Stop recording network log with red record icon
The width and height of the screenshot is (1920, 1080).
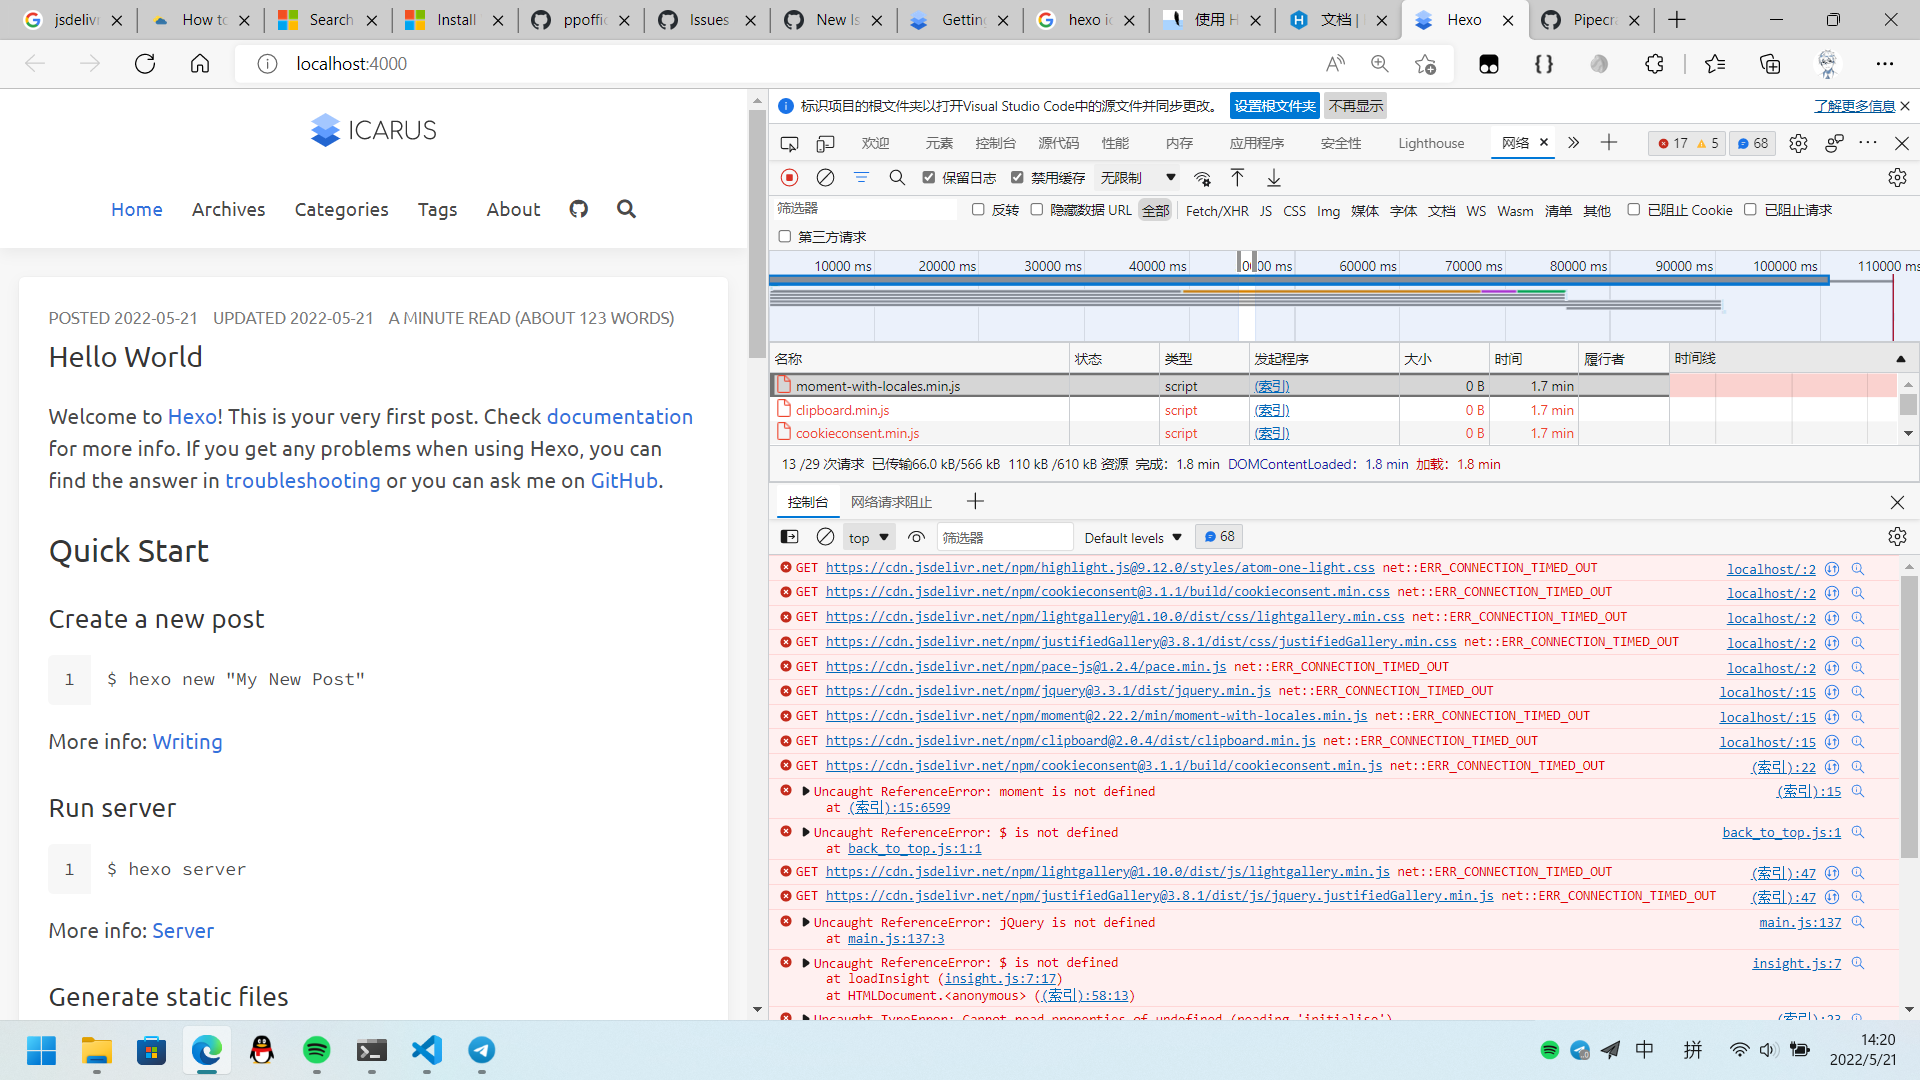point(789,177)
